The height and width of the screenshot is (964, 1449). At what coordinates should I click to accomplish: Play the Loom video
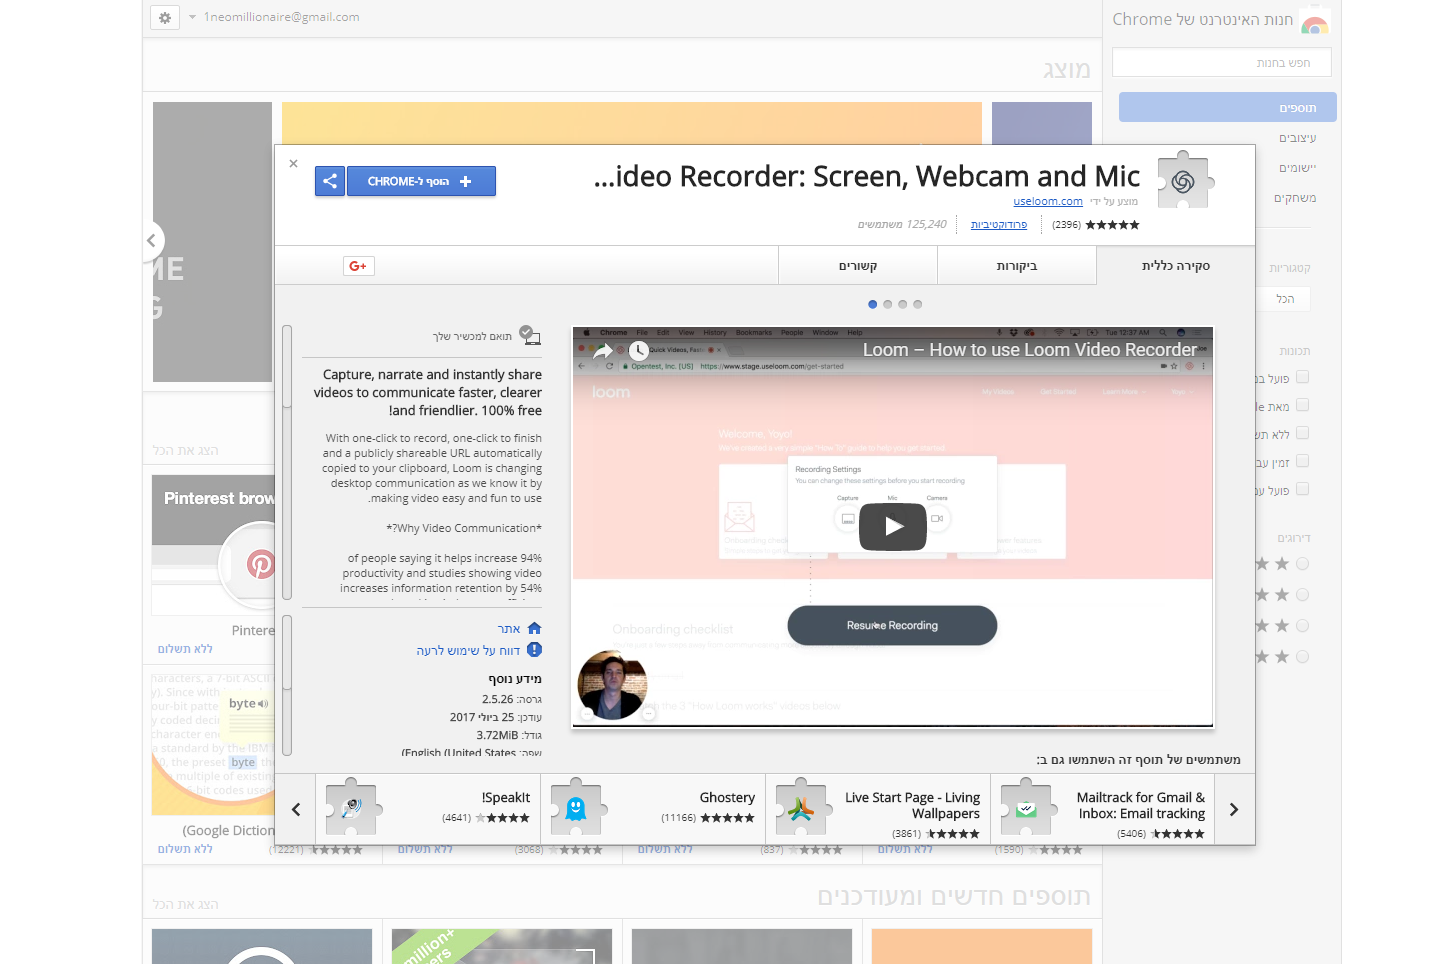pyautogui.click(x=893, y=526)
